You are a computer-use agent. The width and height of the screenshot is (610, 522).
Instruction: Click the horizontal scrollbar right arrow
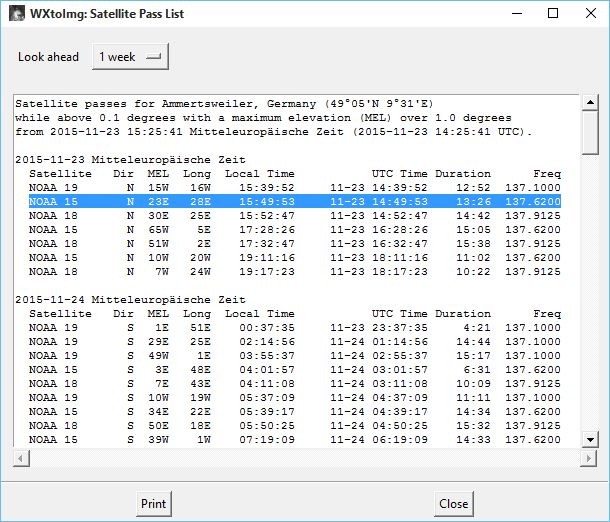coord(588,458)
